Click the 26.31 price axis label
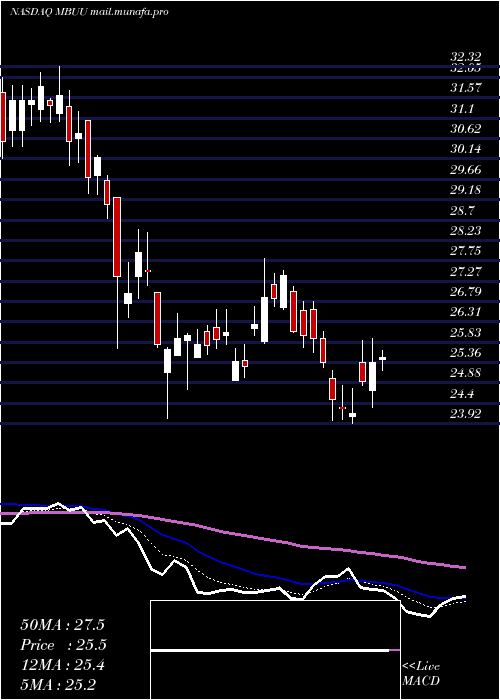The height and width of the screenshot is (700, 500). 466,312
